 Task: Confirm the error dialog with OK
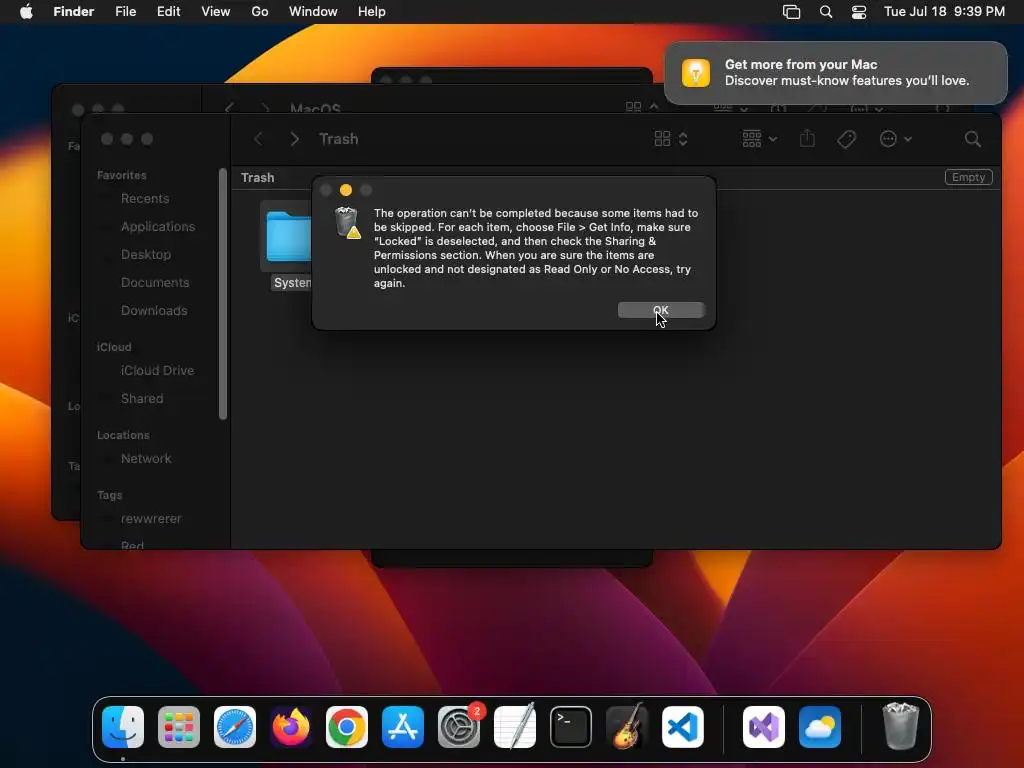click(x=661, y=310)
